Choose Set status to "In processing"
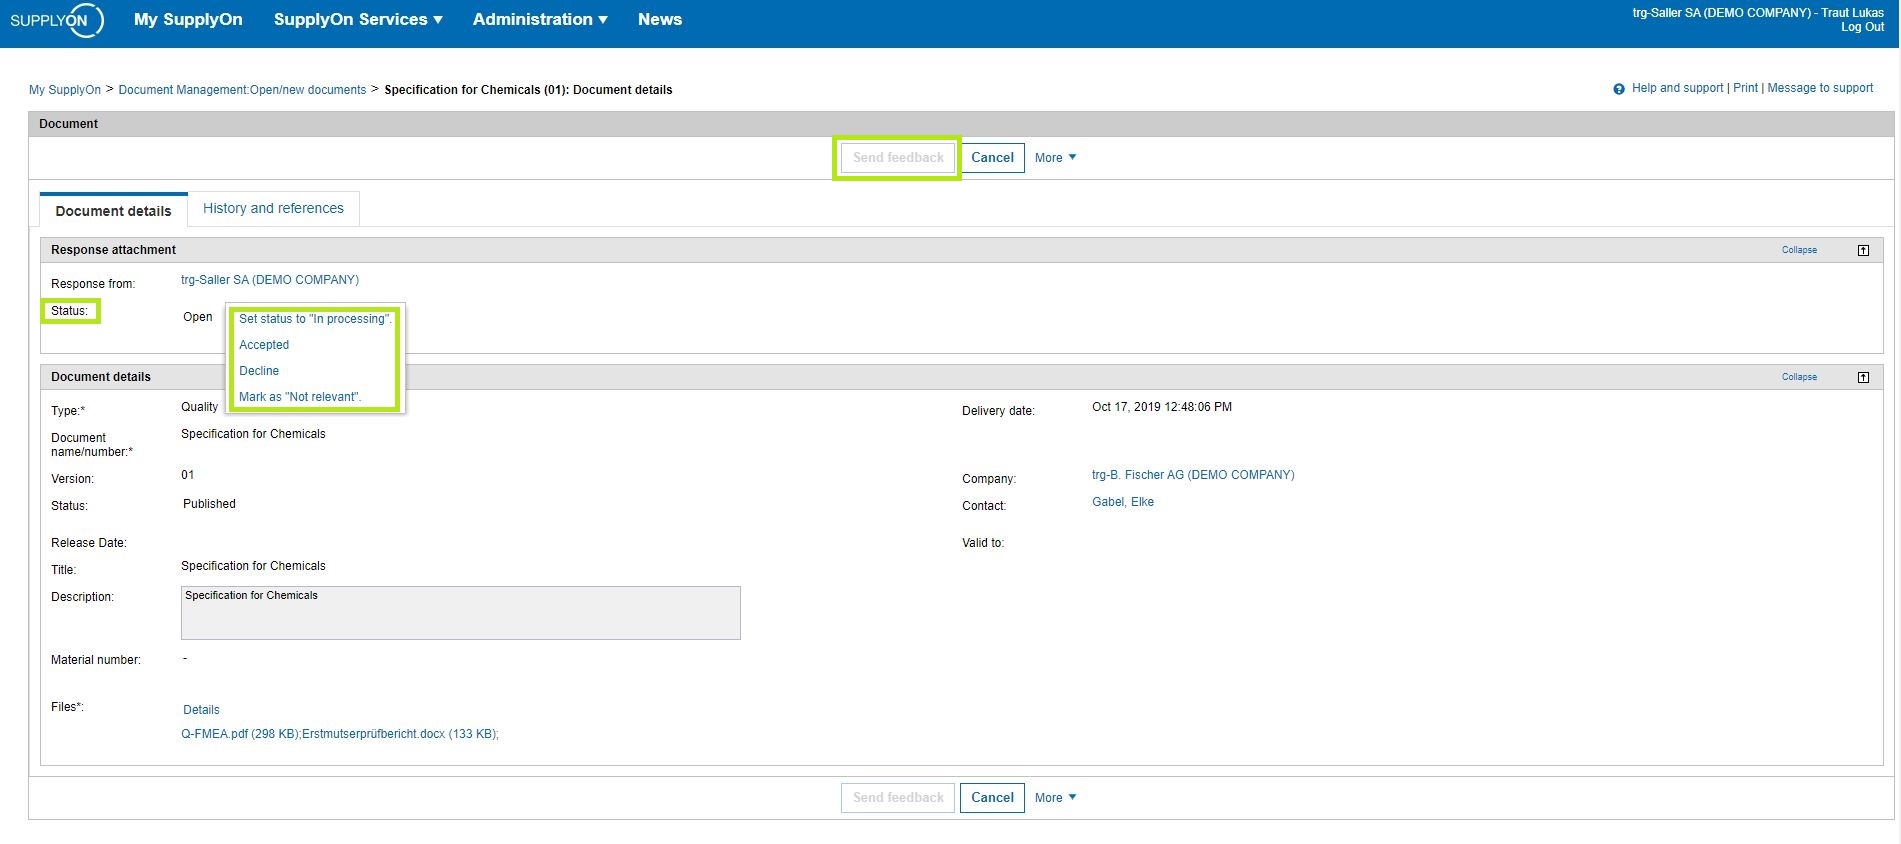The height and width of the screenshot is (844, 1901). 315,319
